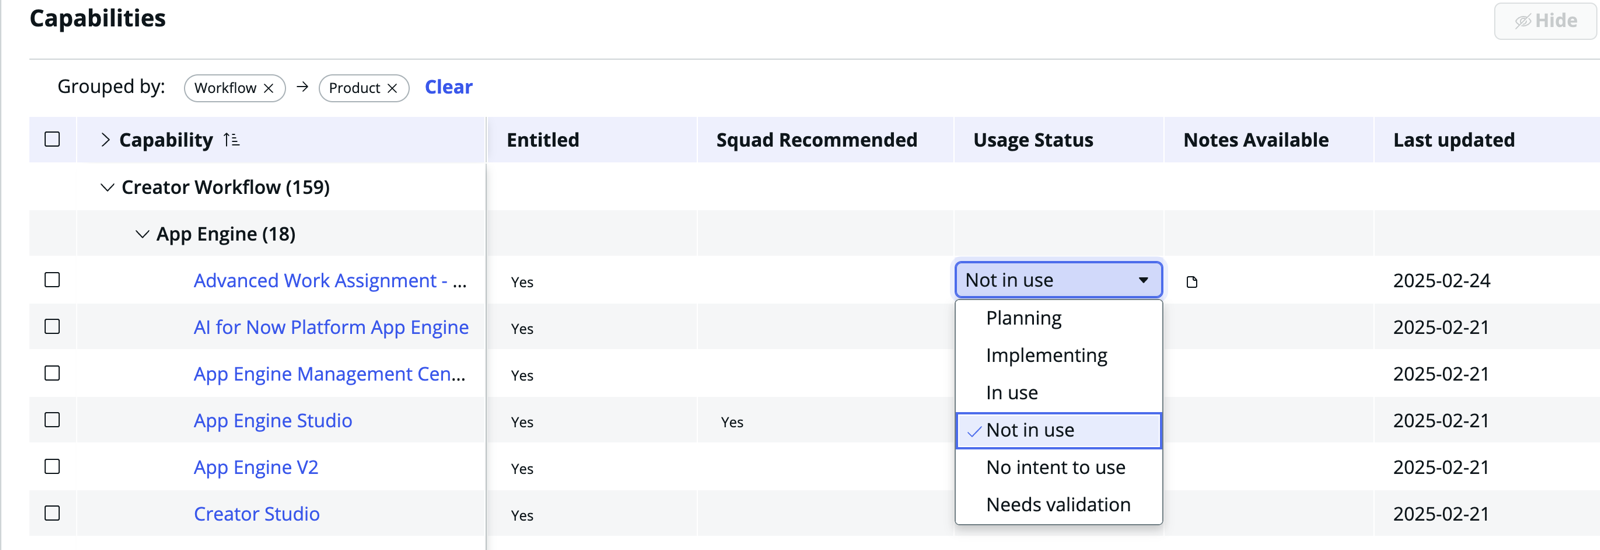
Task: Open Advanced Work Assignment capability link
Action: point(330,281)
